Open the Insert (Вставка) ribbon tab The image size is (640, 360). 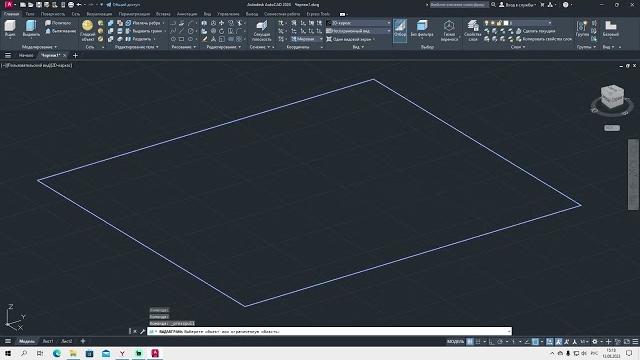[x=163, y=14]
